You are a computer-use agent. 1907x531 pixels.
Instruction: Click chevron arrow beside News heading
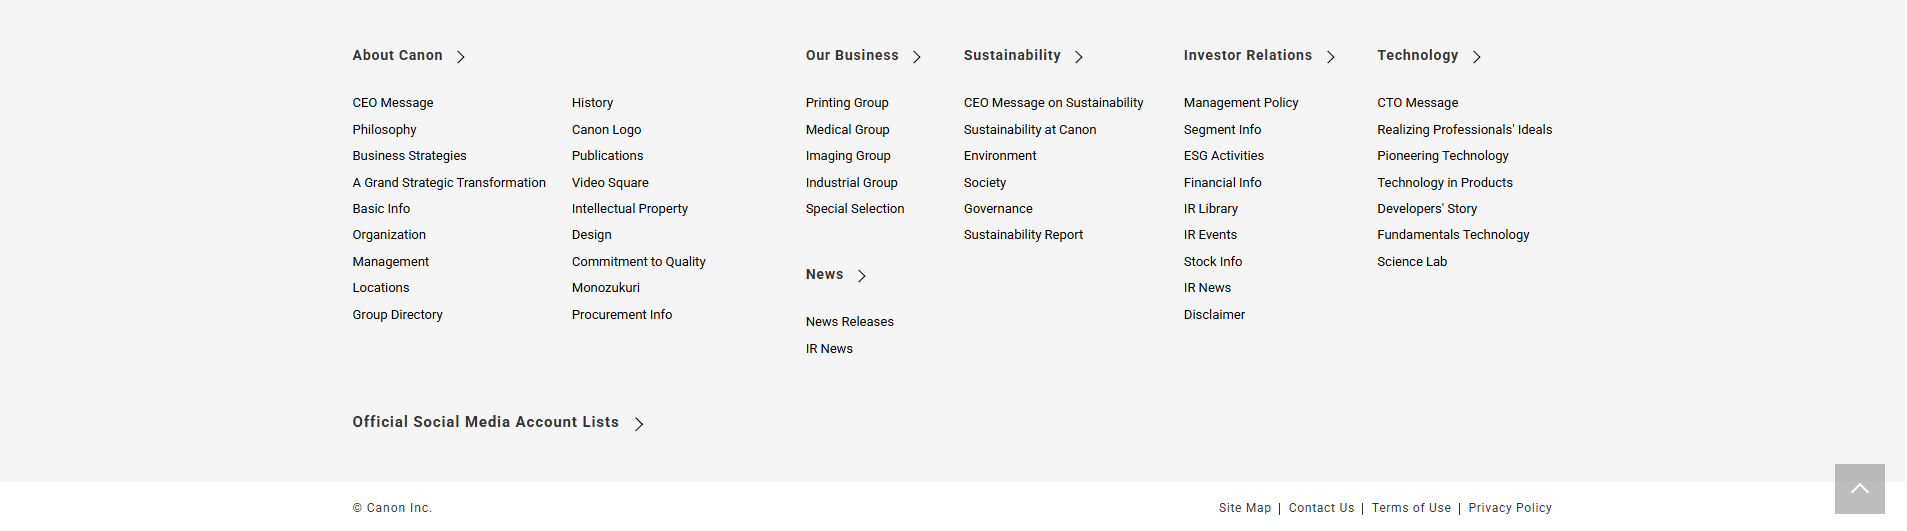pos(862,276)
